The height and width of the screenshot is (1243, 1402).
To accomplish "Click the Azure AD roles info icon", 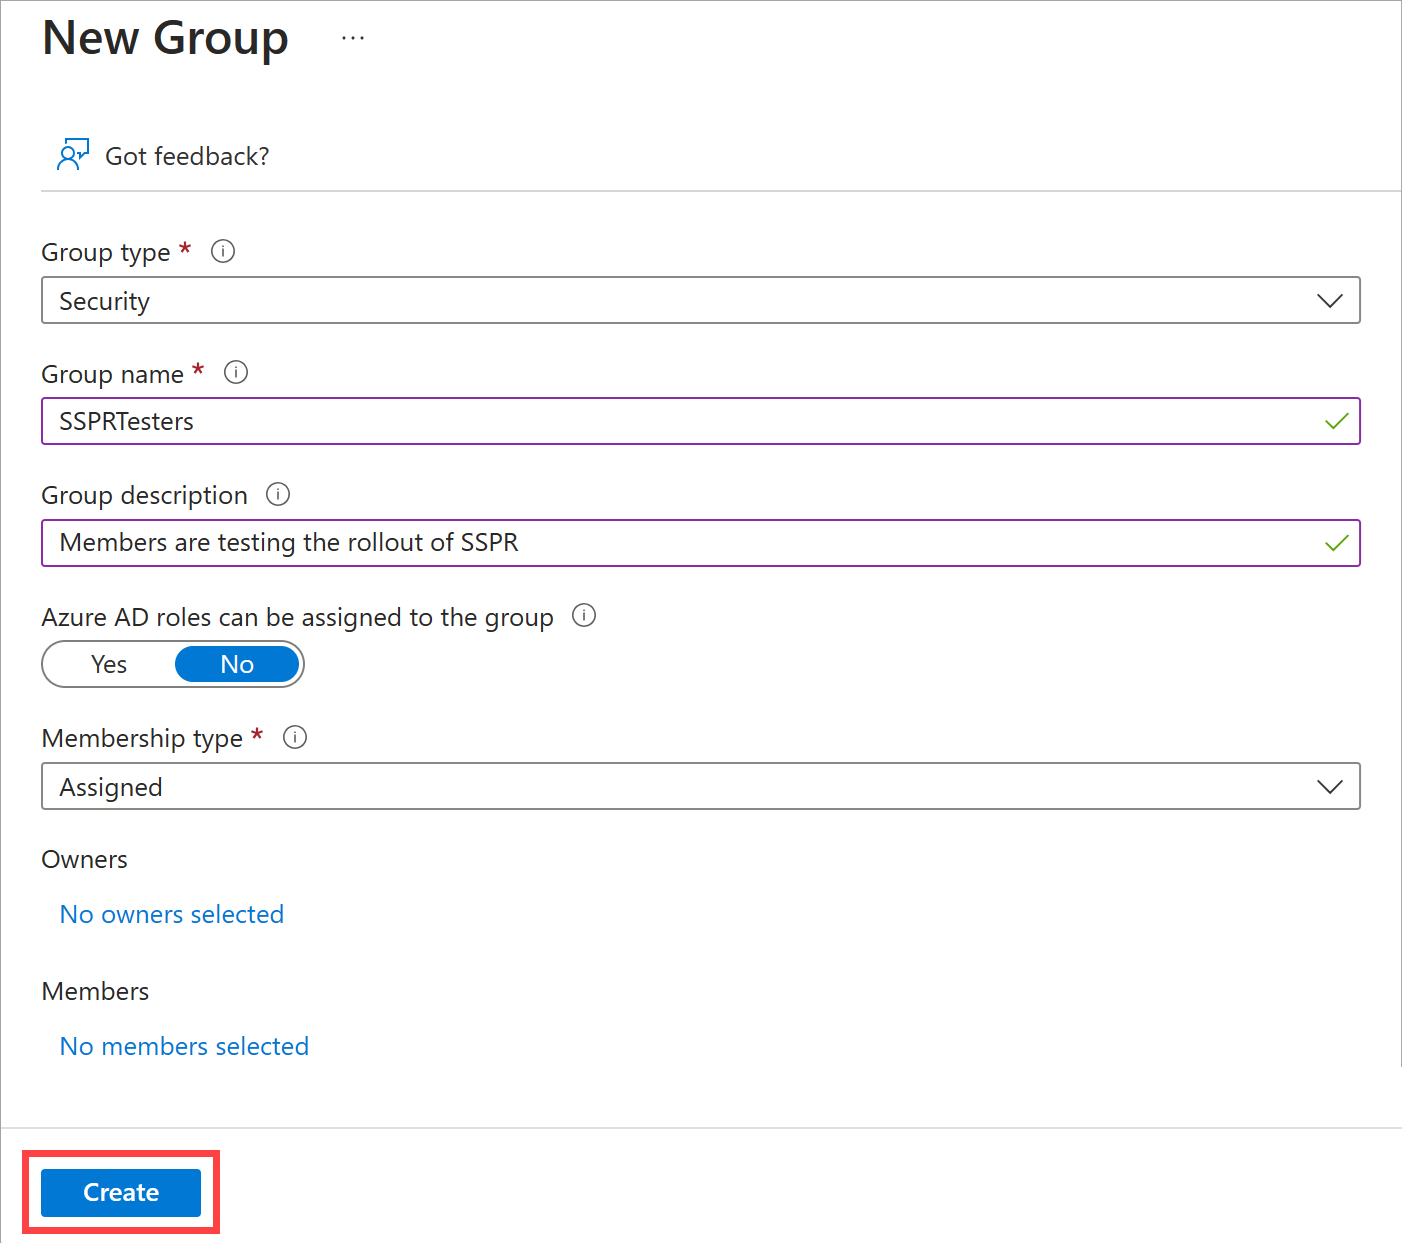I will tap(584, 616).
